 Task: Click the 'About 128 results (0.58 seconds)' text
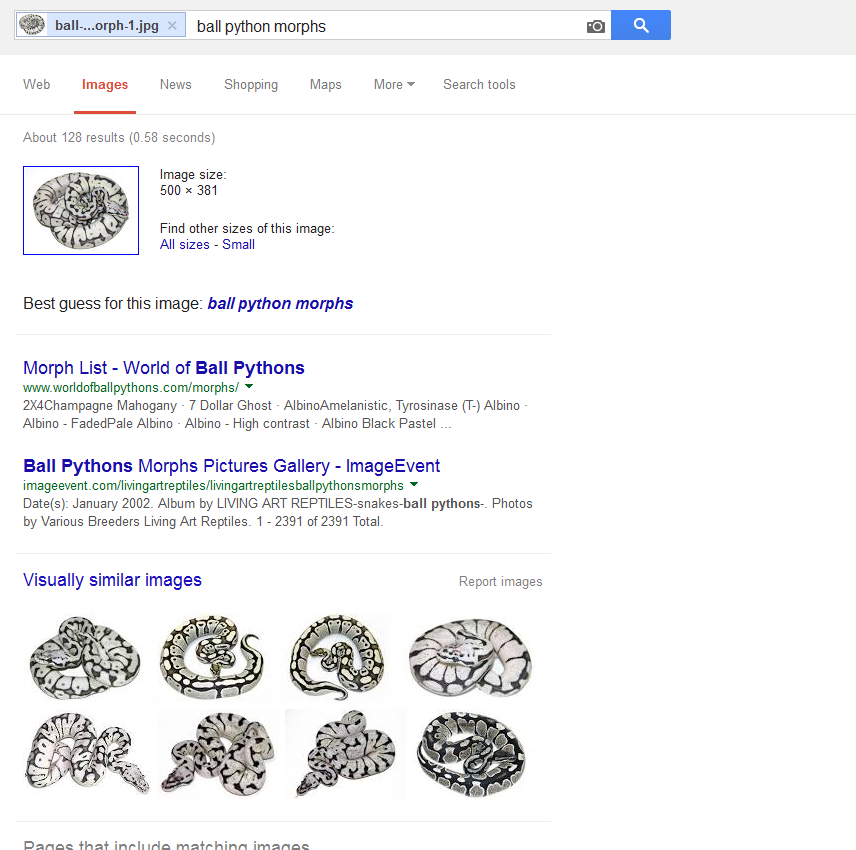119,138
